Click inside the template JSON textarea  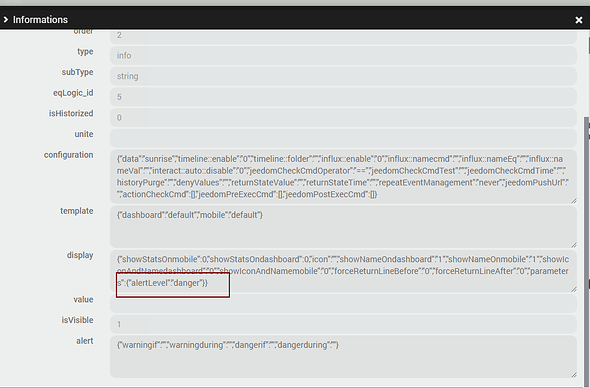click(x=343, y=227)
